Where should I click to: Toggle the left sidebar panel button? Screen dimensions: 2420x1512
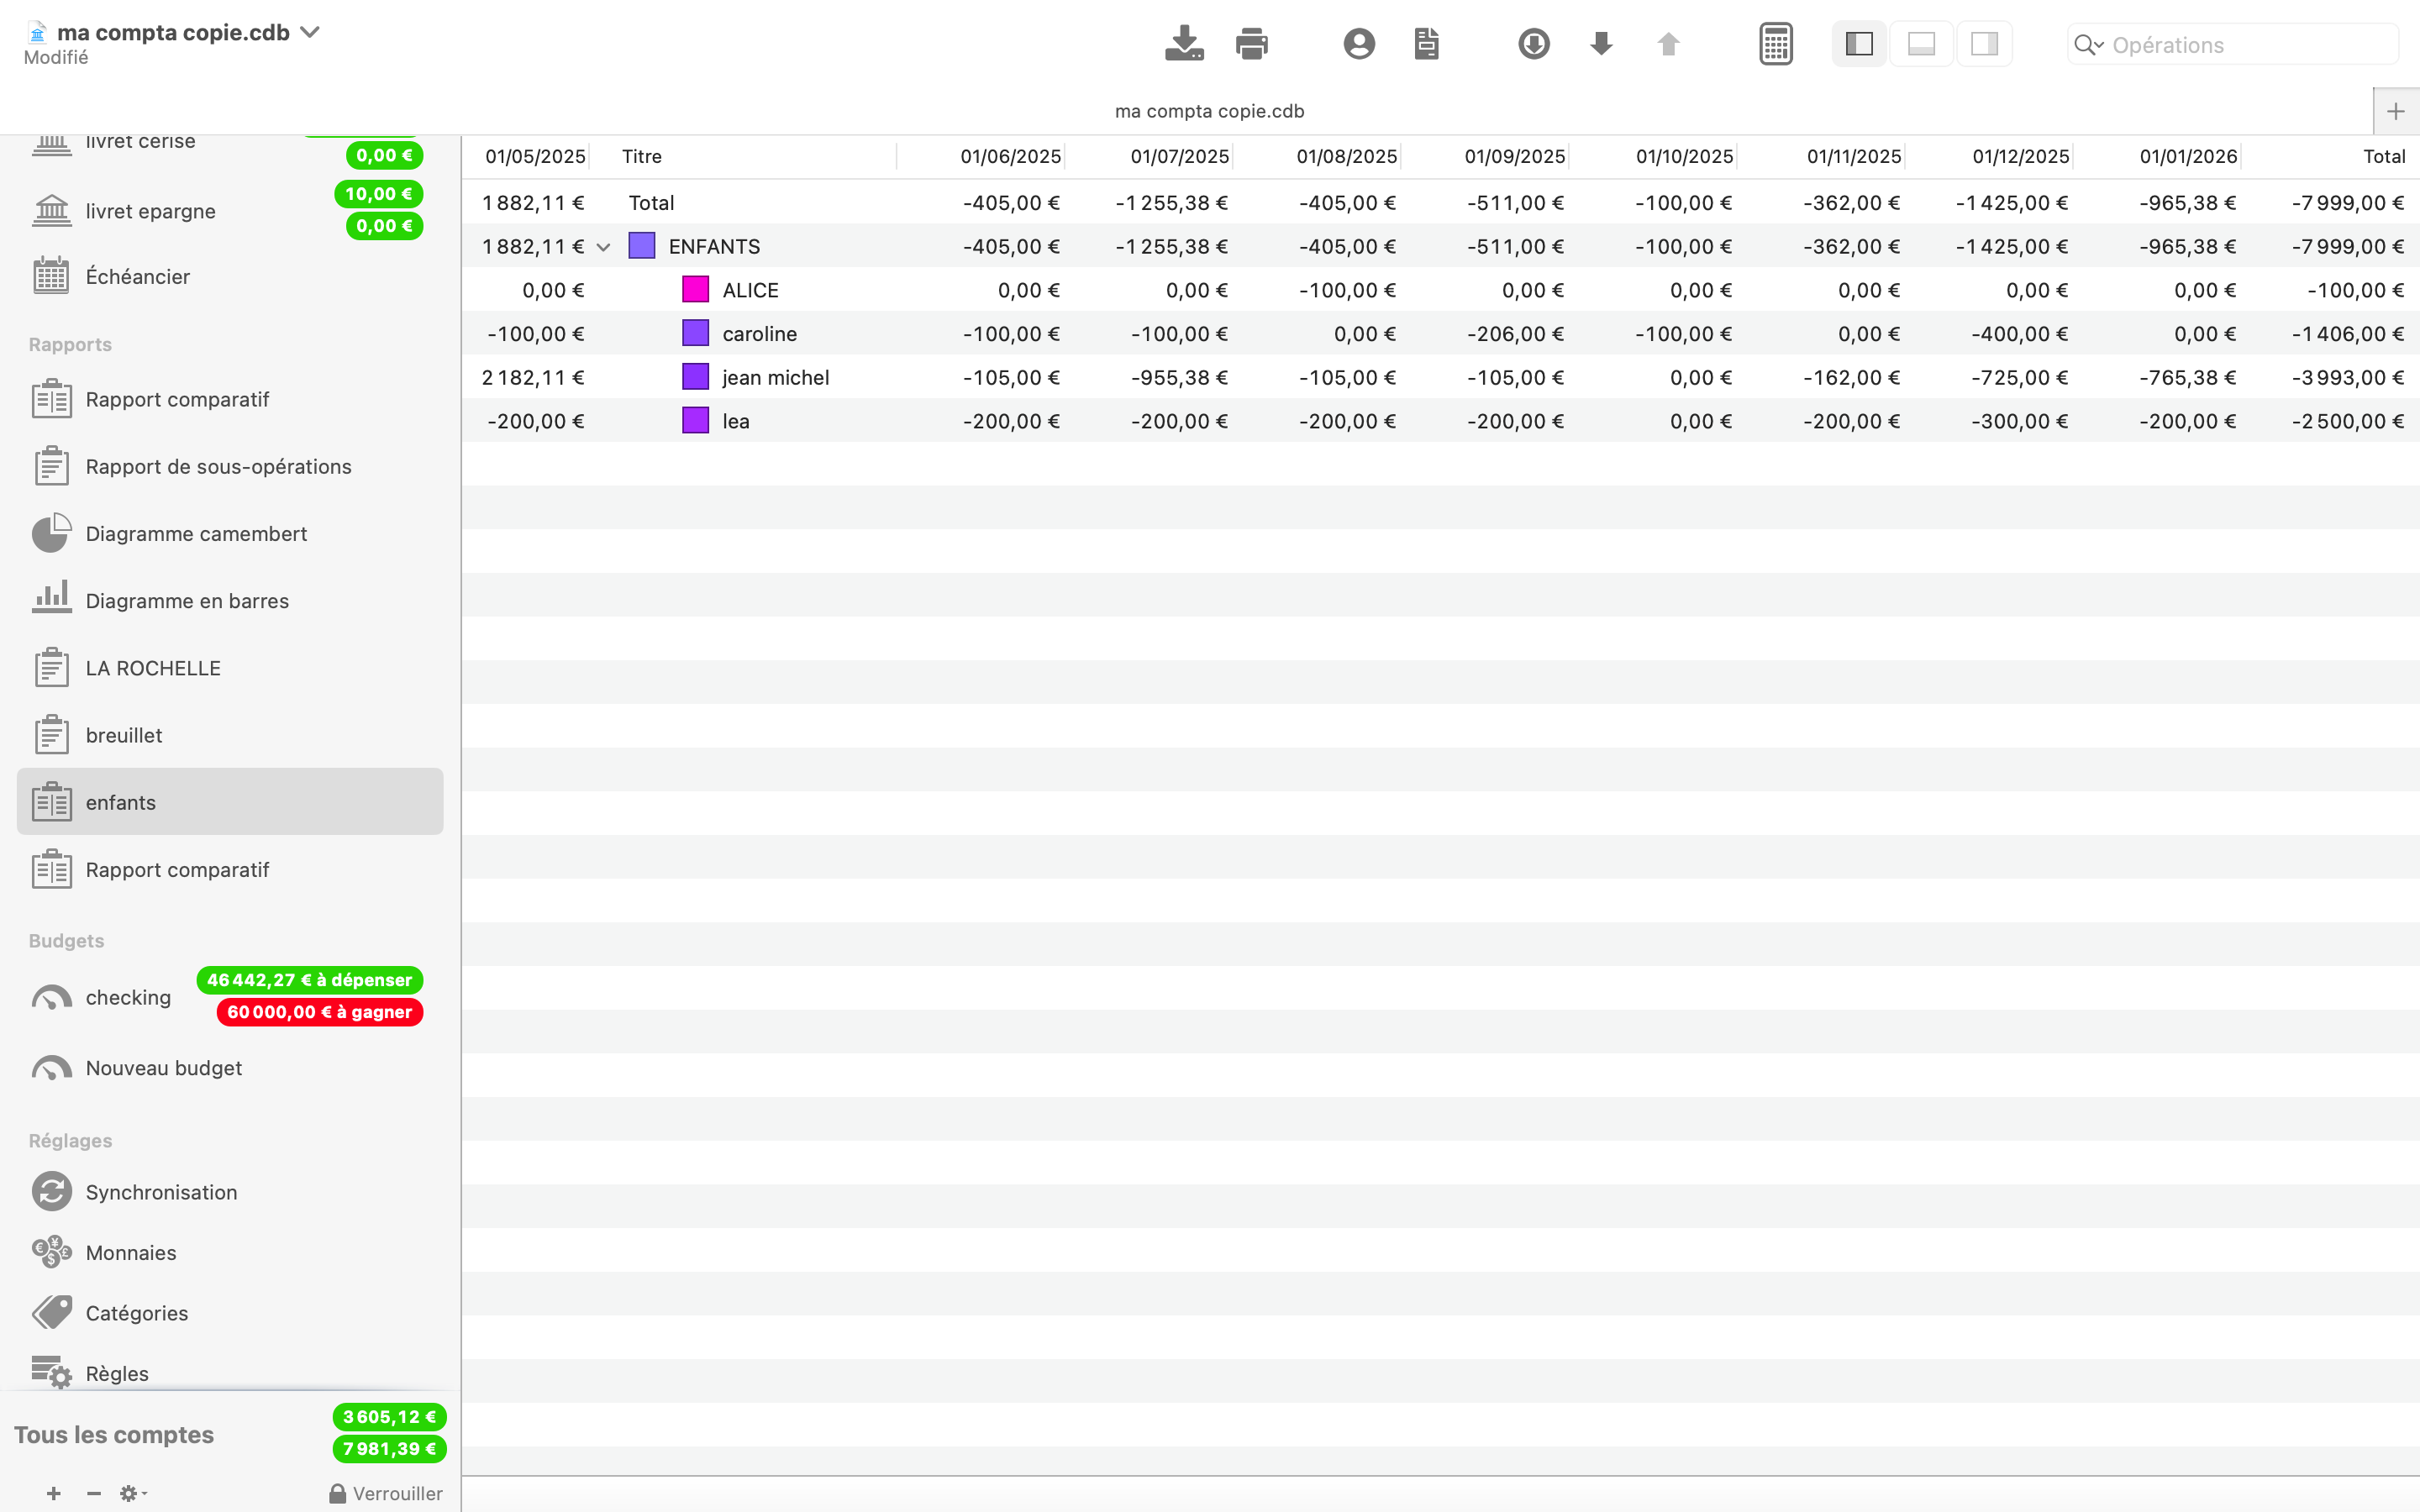(x=1858, y=44)
